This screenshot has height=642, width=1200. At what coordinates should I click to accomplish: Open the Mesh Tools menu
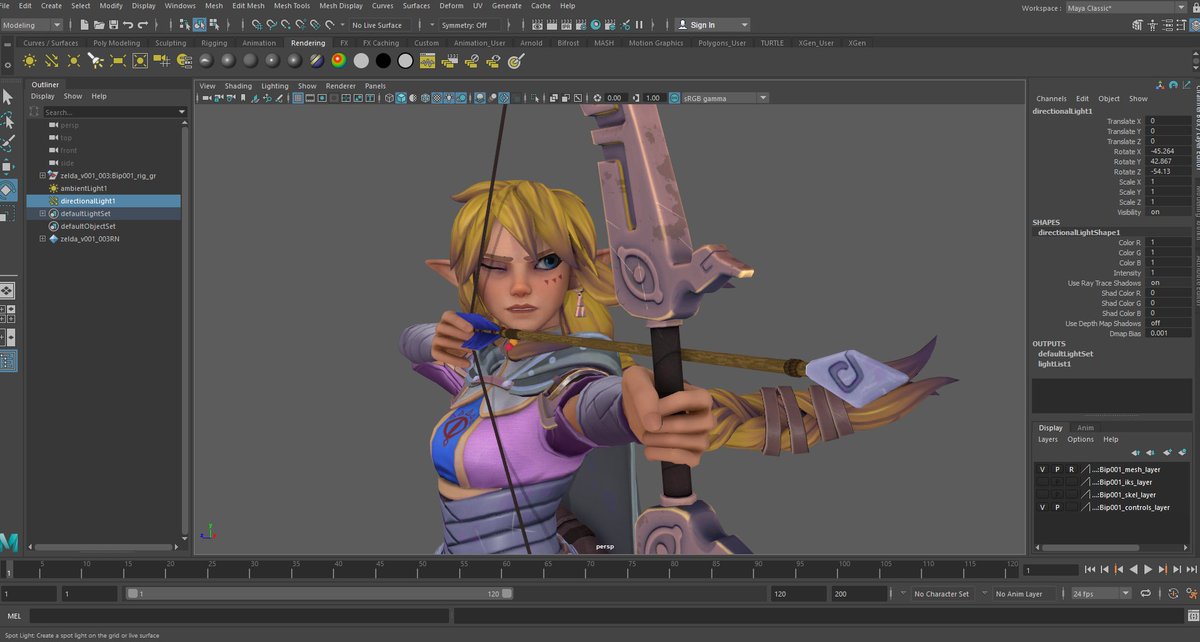[x=292, y=5]
